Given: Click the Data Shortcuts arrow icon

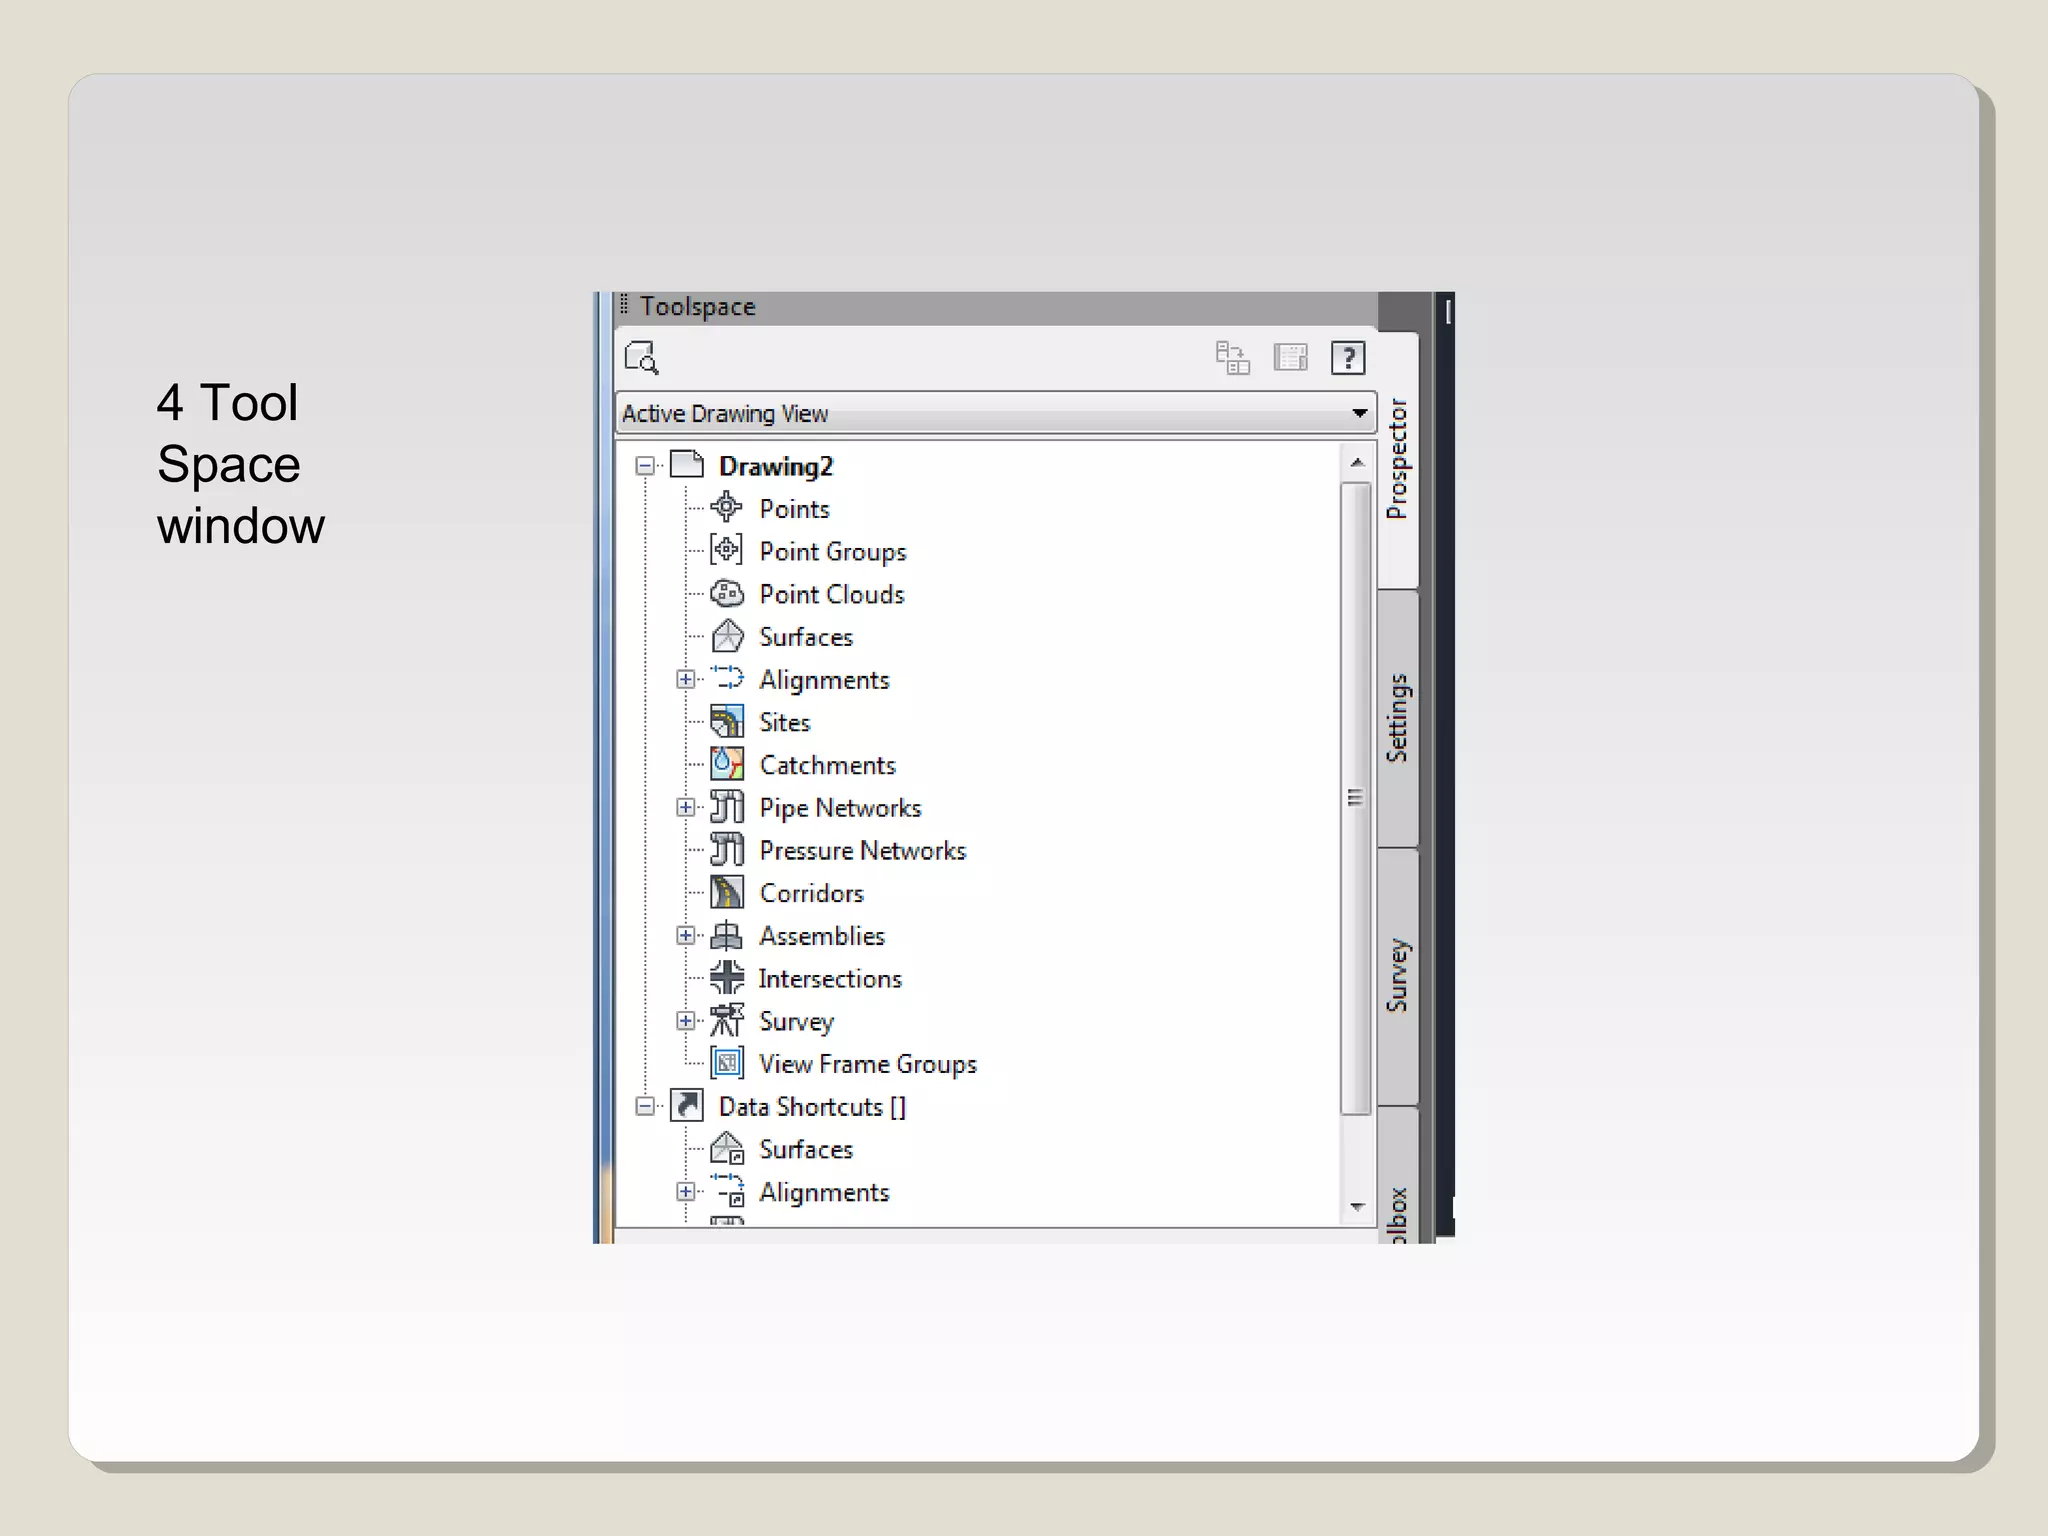Looking at the screenshot, I should tap(687, 1105).
